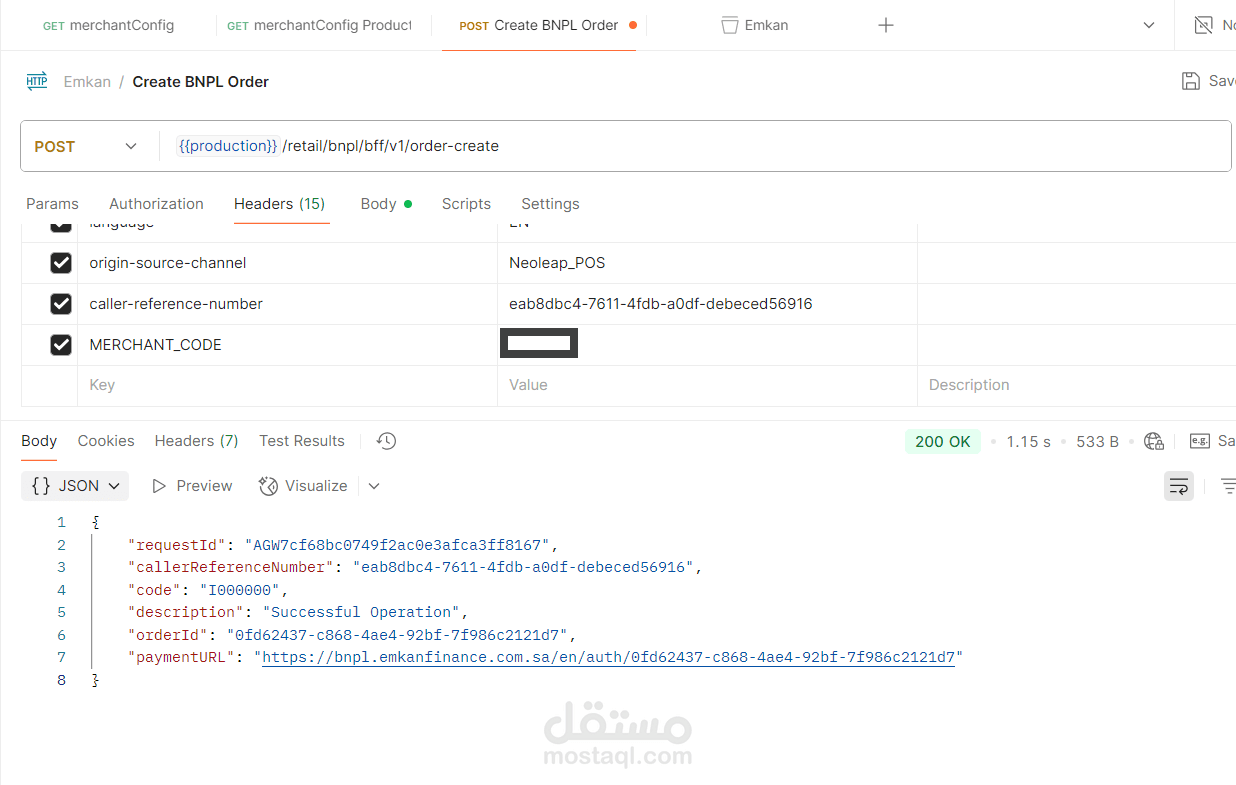The height and width of the screenshot is (785, 1236).
Task: Click the requestId value in JSON response
Action: pyautogui.click(x=398, y=545)
